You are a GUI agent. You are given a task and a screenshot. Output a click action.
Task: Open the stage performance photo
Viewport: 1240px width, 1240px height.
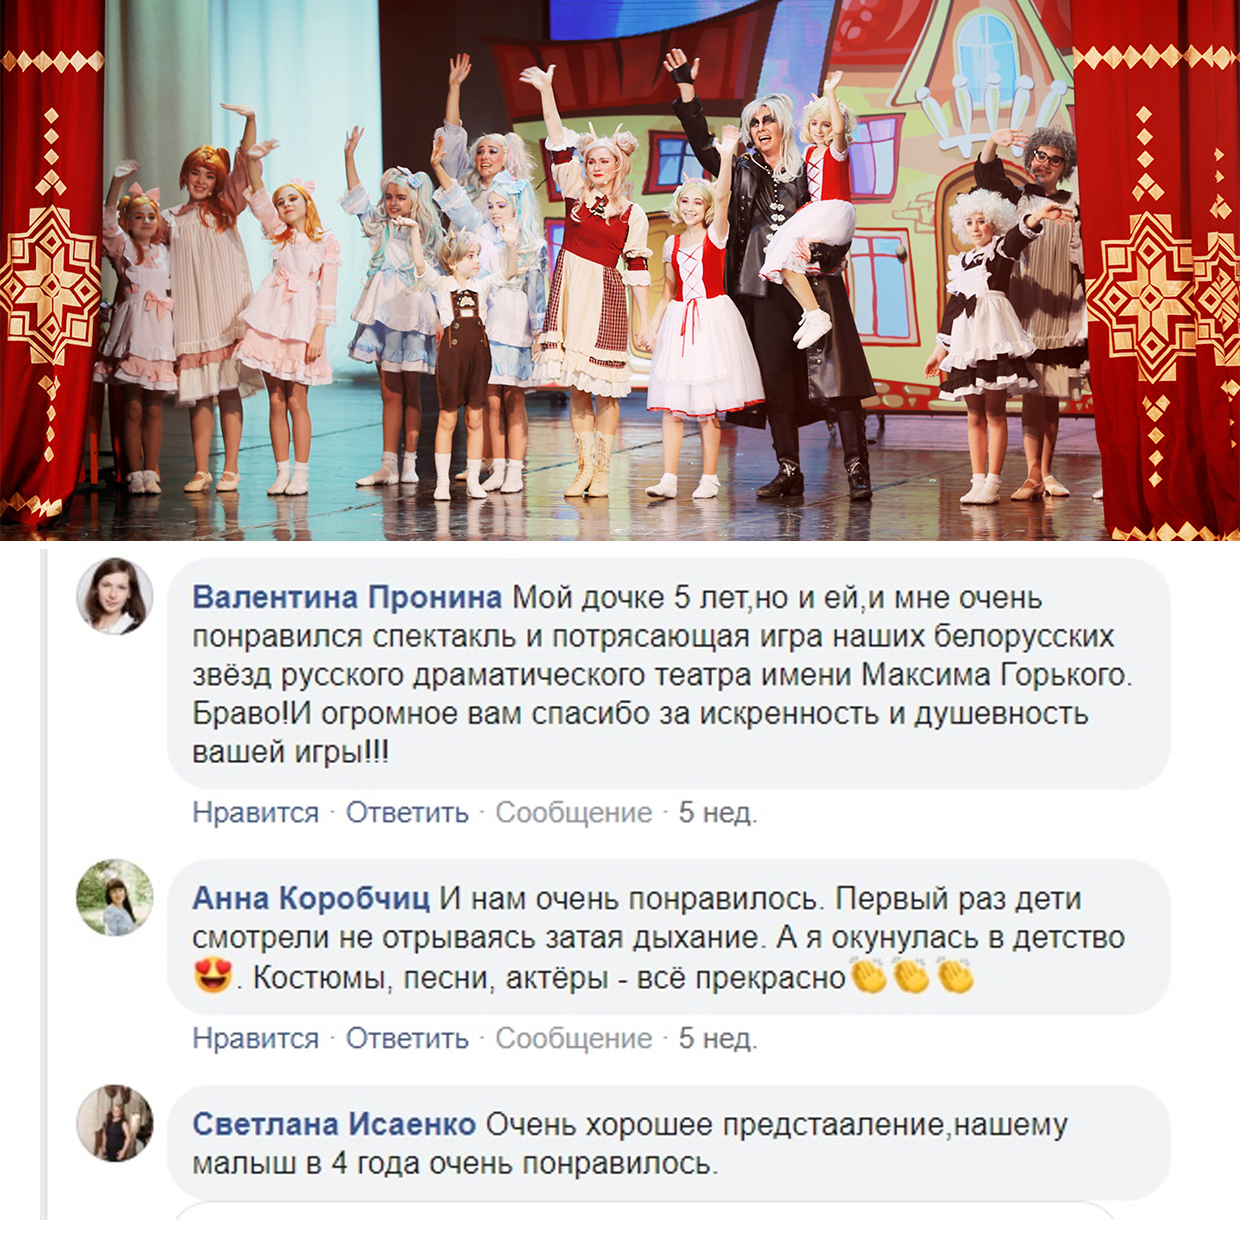pyautogui.click(x=620, y=270)
